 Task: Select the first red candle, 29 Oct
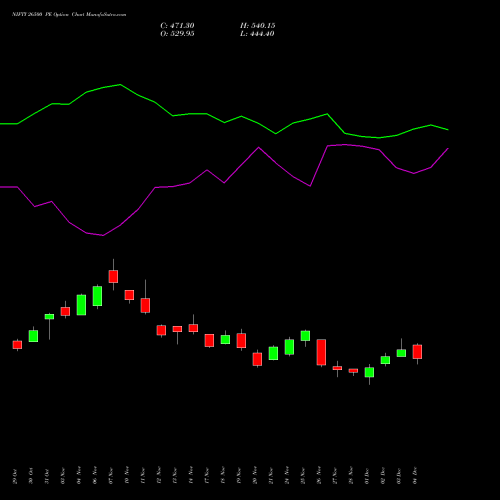[x=17, y=345]
